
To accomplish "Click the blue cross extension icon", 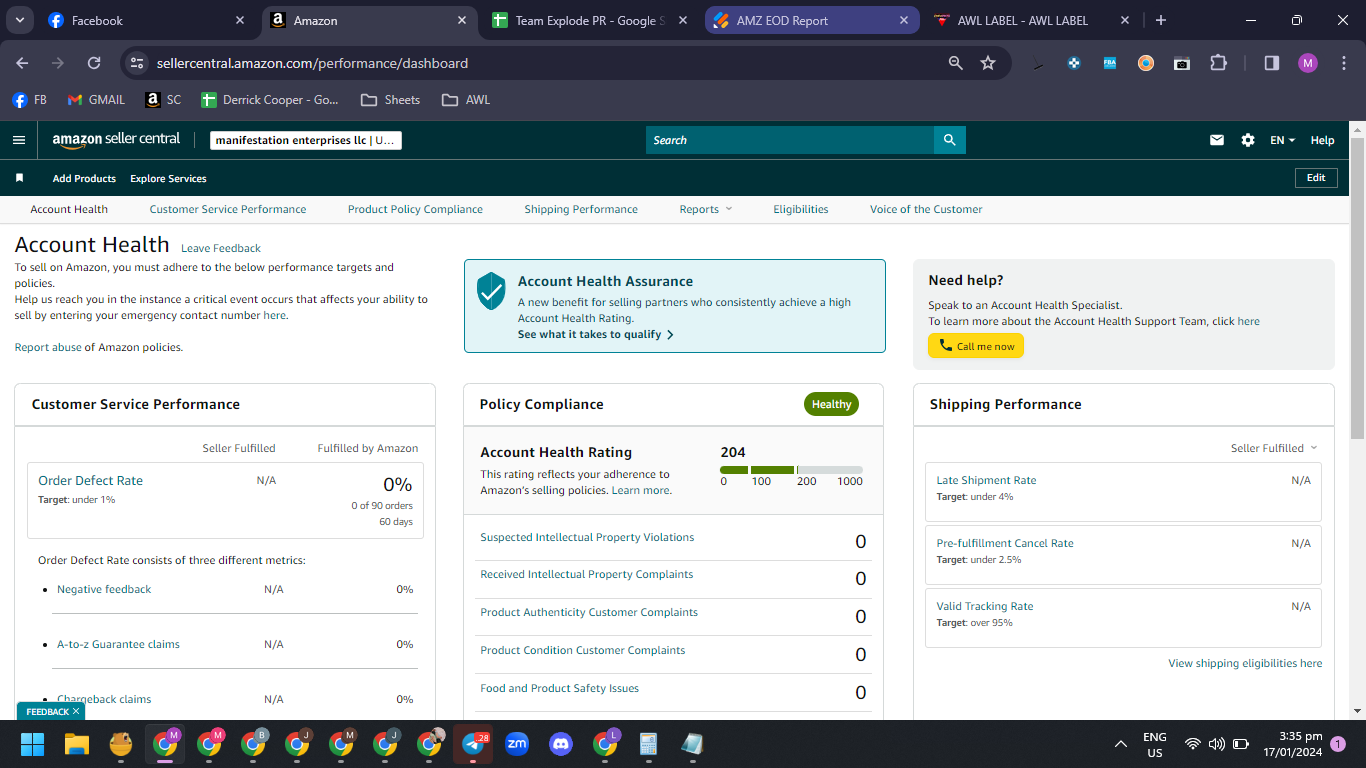I will [1074, 63].
